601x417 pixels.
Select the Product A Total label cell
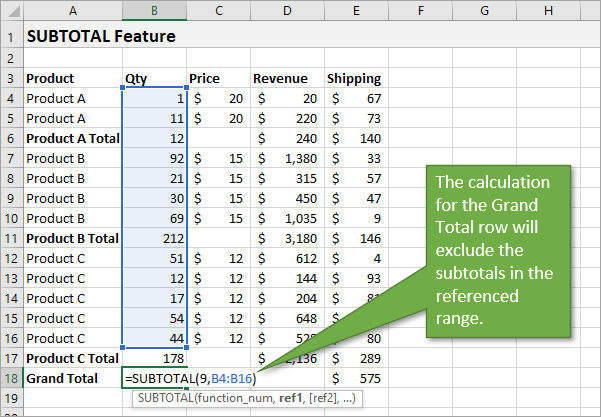(71, 139)
